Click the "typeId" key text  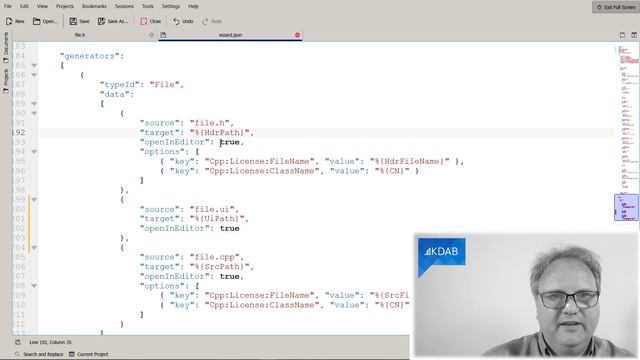tap(120, 84)
